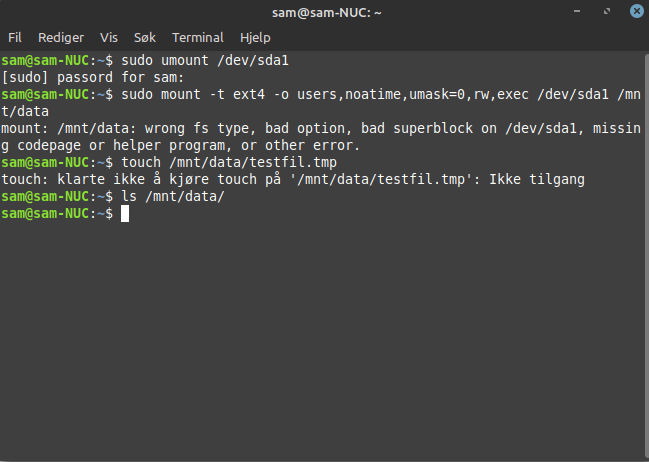Click the 'Ikke tilgang' error text
The image size is (649, 462).
tap(537, 179)
